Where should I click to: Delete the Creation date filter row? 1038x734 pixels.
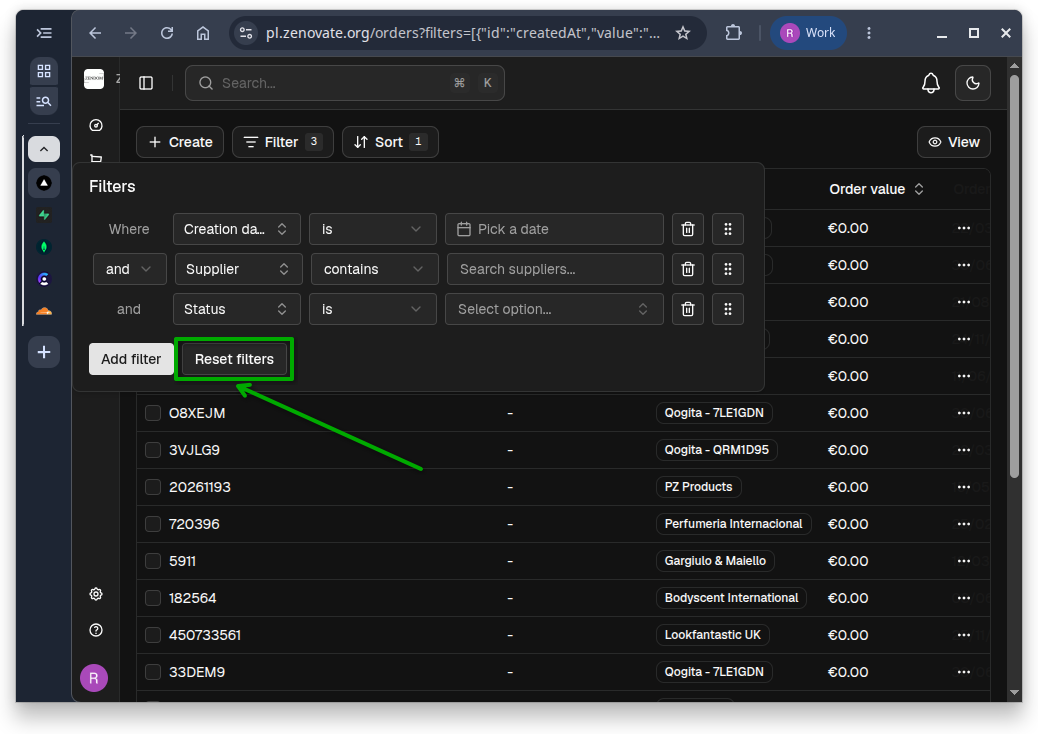(x=688, y=229)
